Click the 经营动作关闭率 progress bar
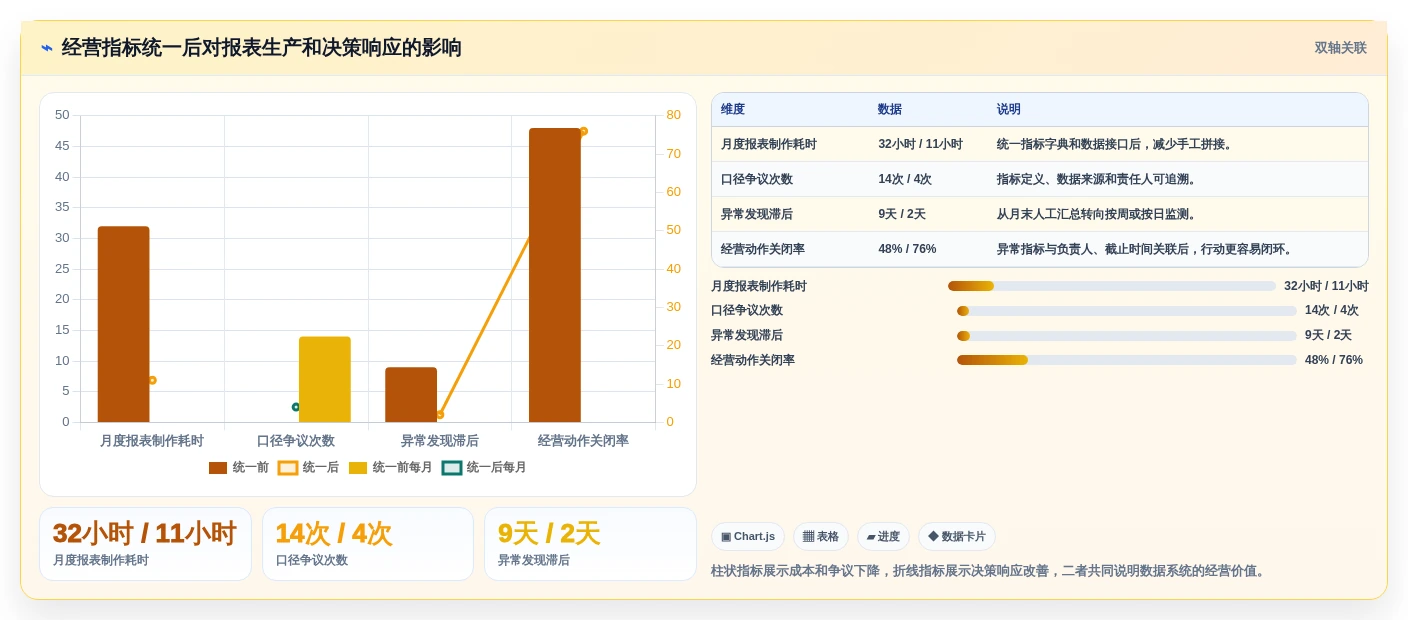This screenshot has height=620, width=1408. [x=1127, y=360]
